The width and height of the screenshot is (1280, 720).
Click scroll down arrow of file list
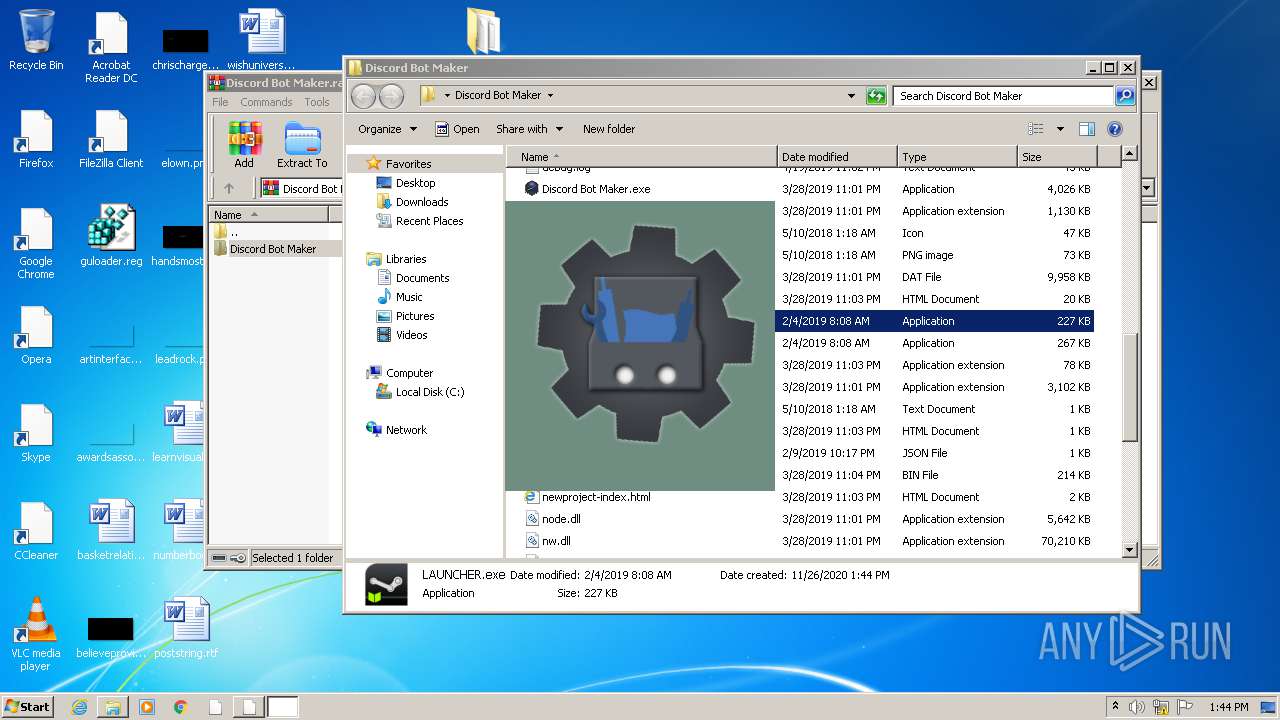click(1130, 550)
